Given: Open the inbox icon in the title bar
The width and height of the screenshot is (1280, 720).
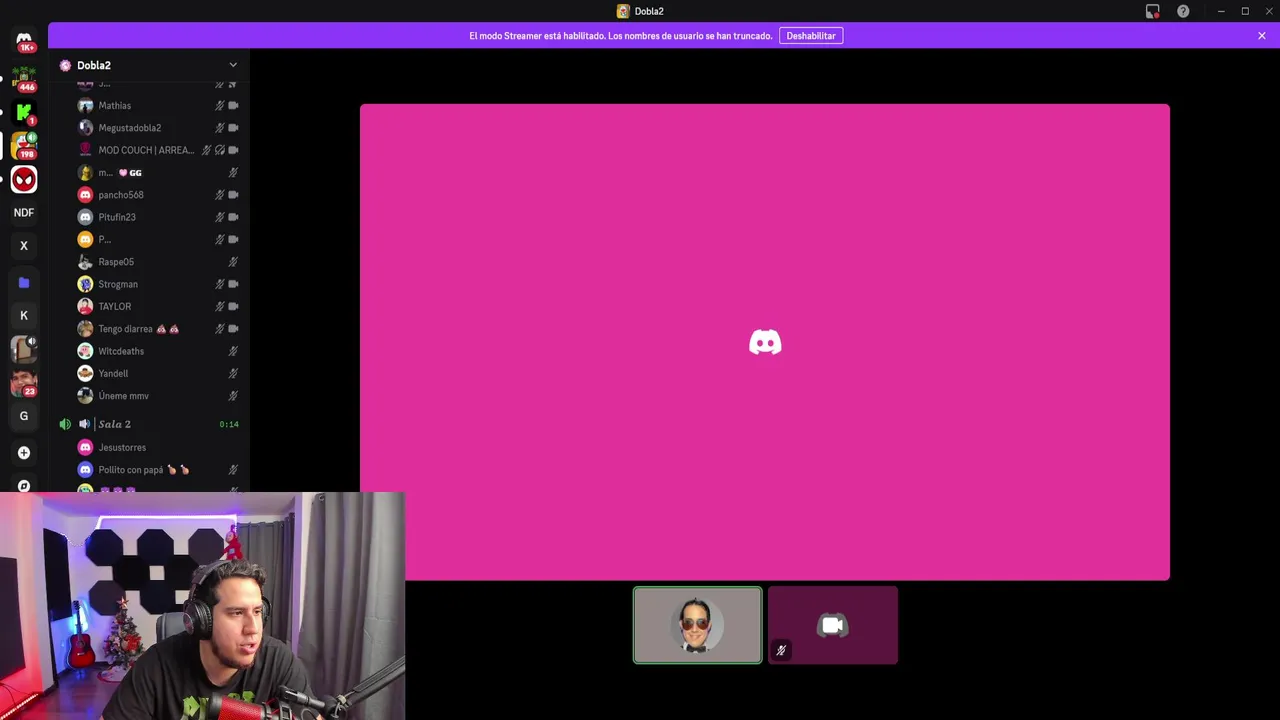Looking at the screenshot, I should [x=1153, y=11].
